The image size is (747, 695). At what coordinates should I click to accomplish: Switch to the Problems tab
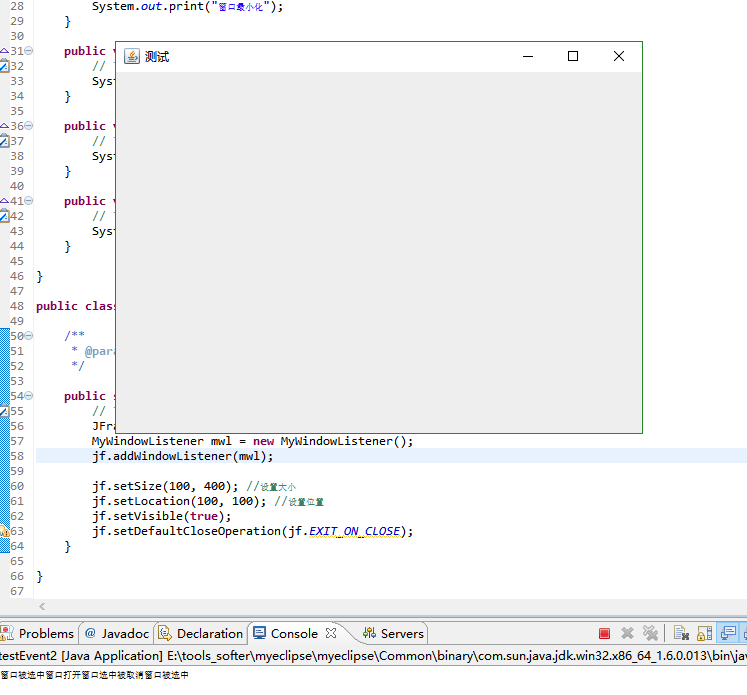click(x=38, y=633)
